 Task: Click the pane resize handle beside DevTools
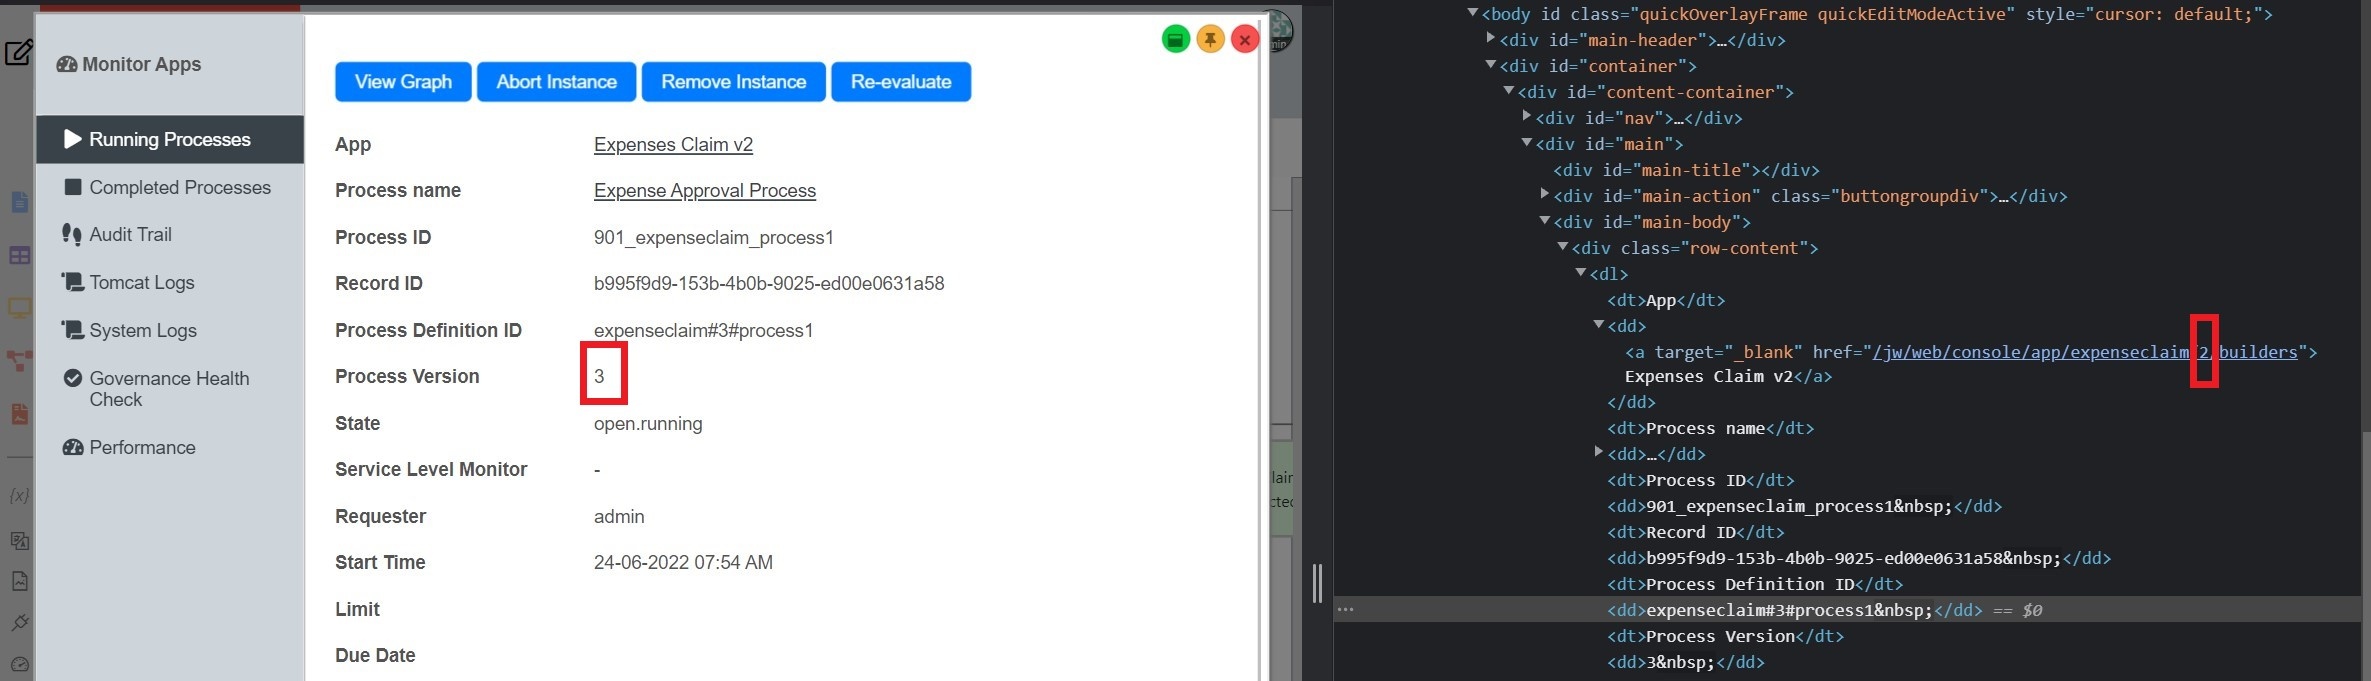1317,583
